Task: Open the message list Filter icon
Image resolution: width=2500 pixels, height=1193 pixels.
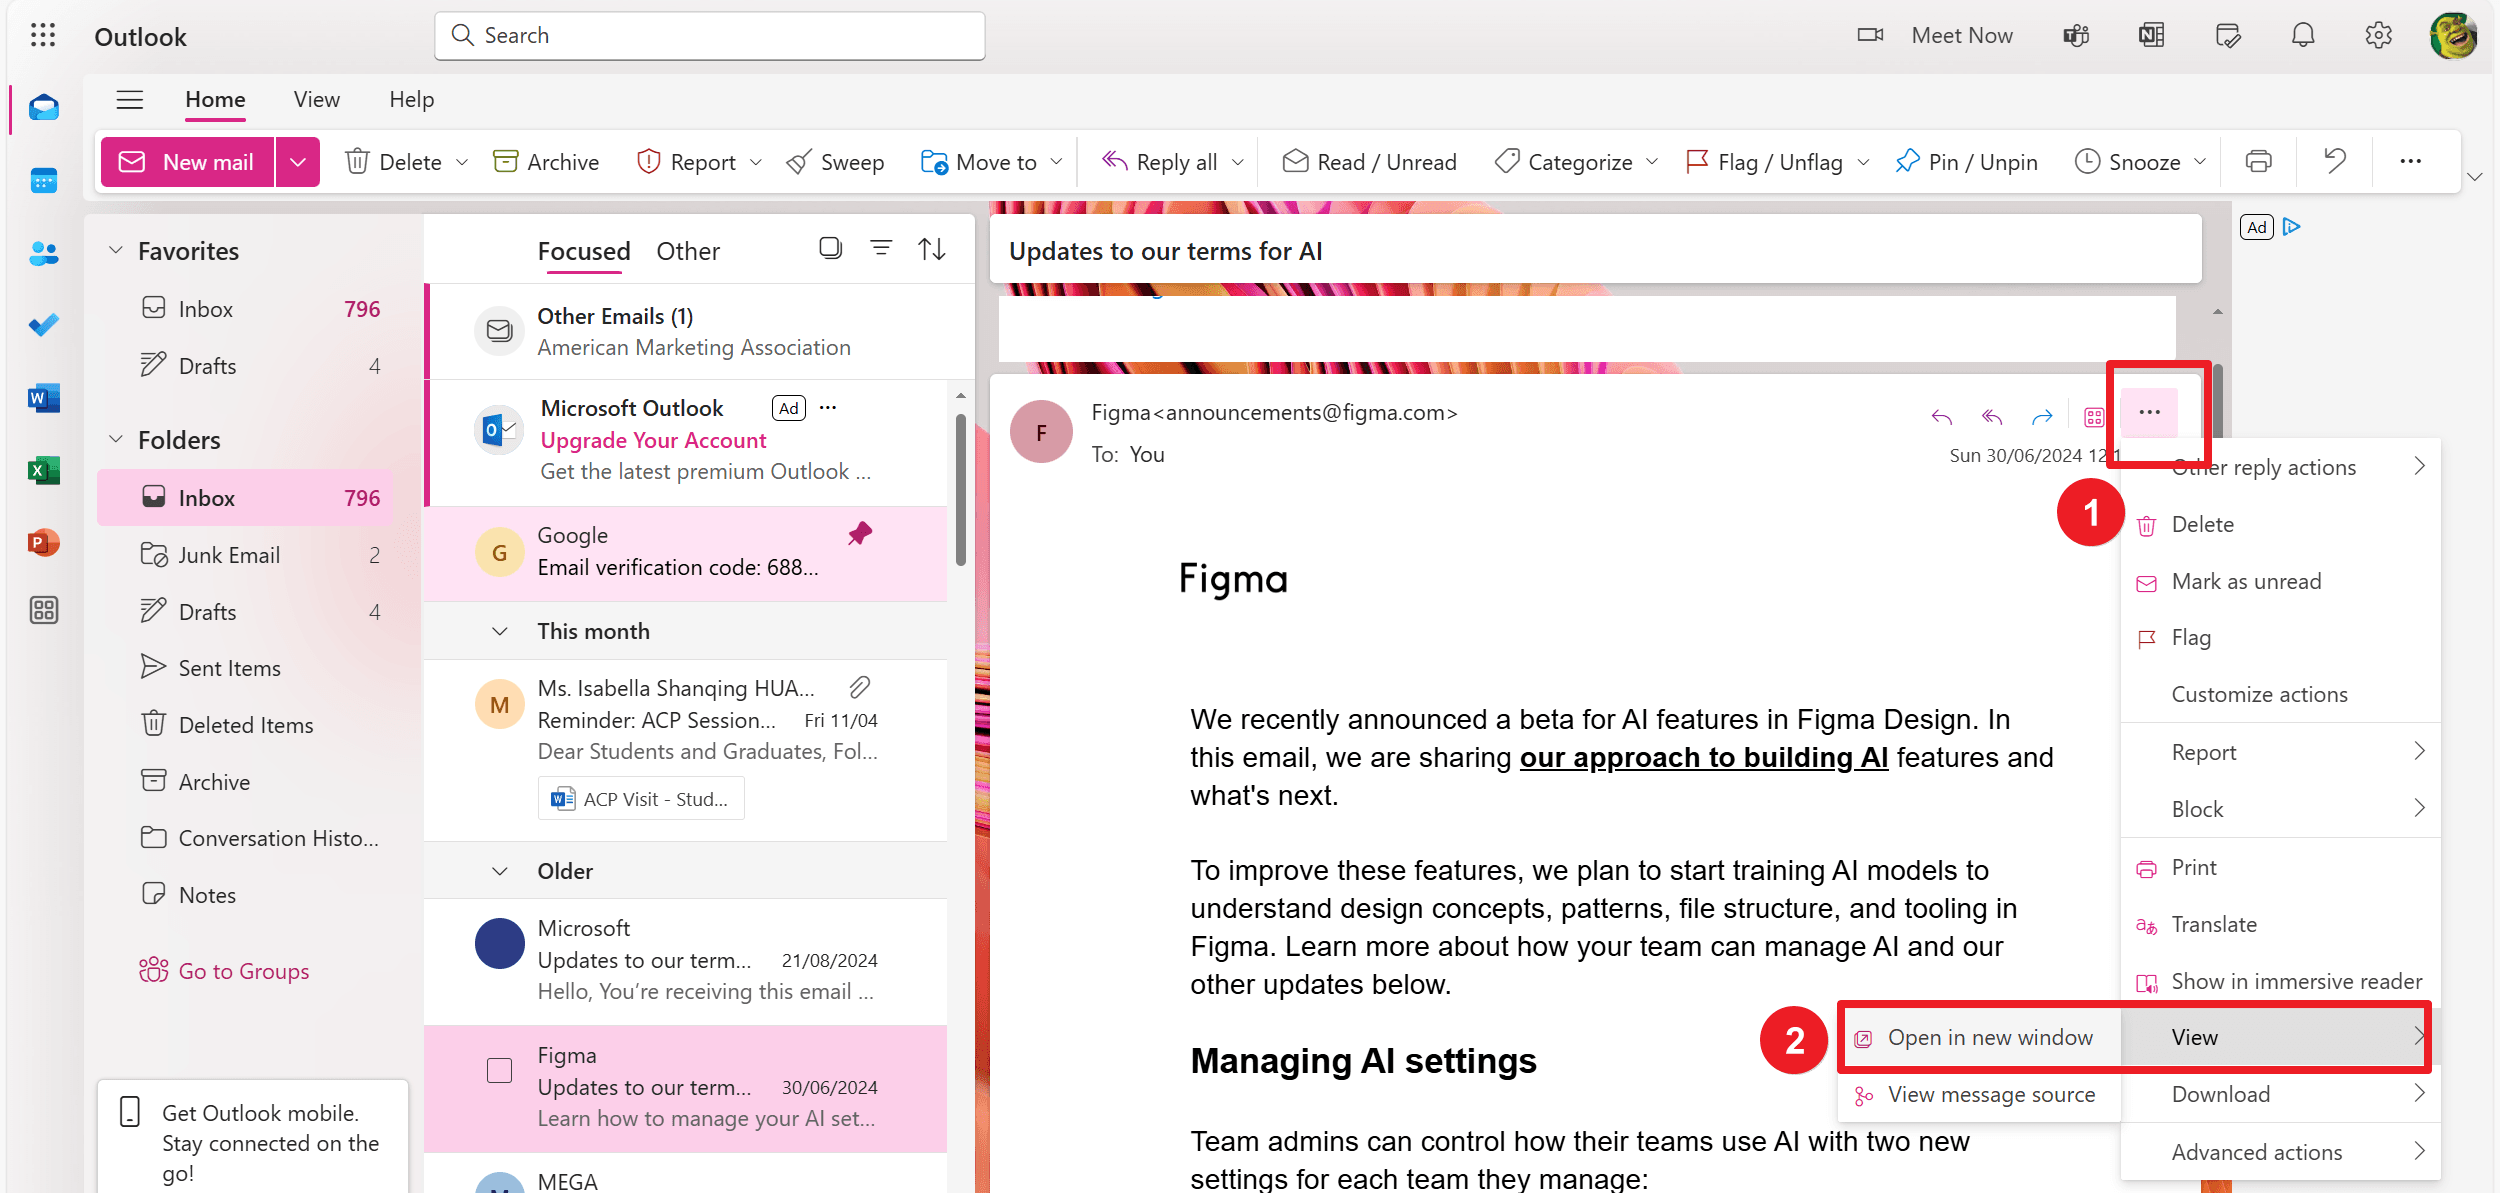Action: (881, 248)
